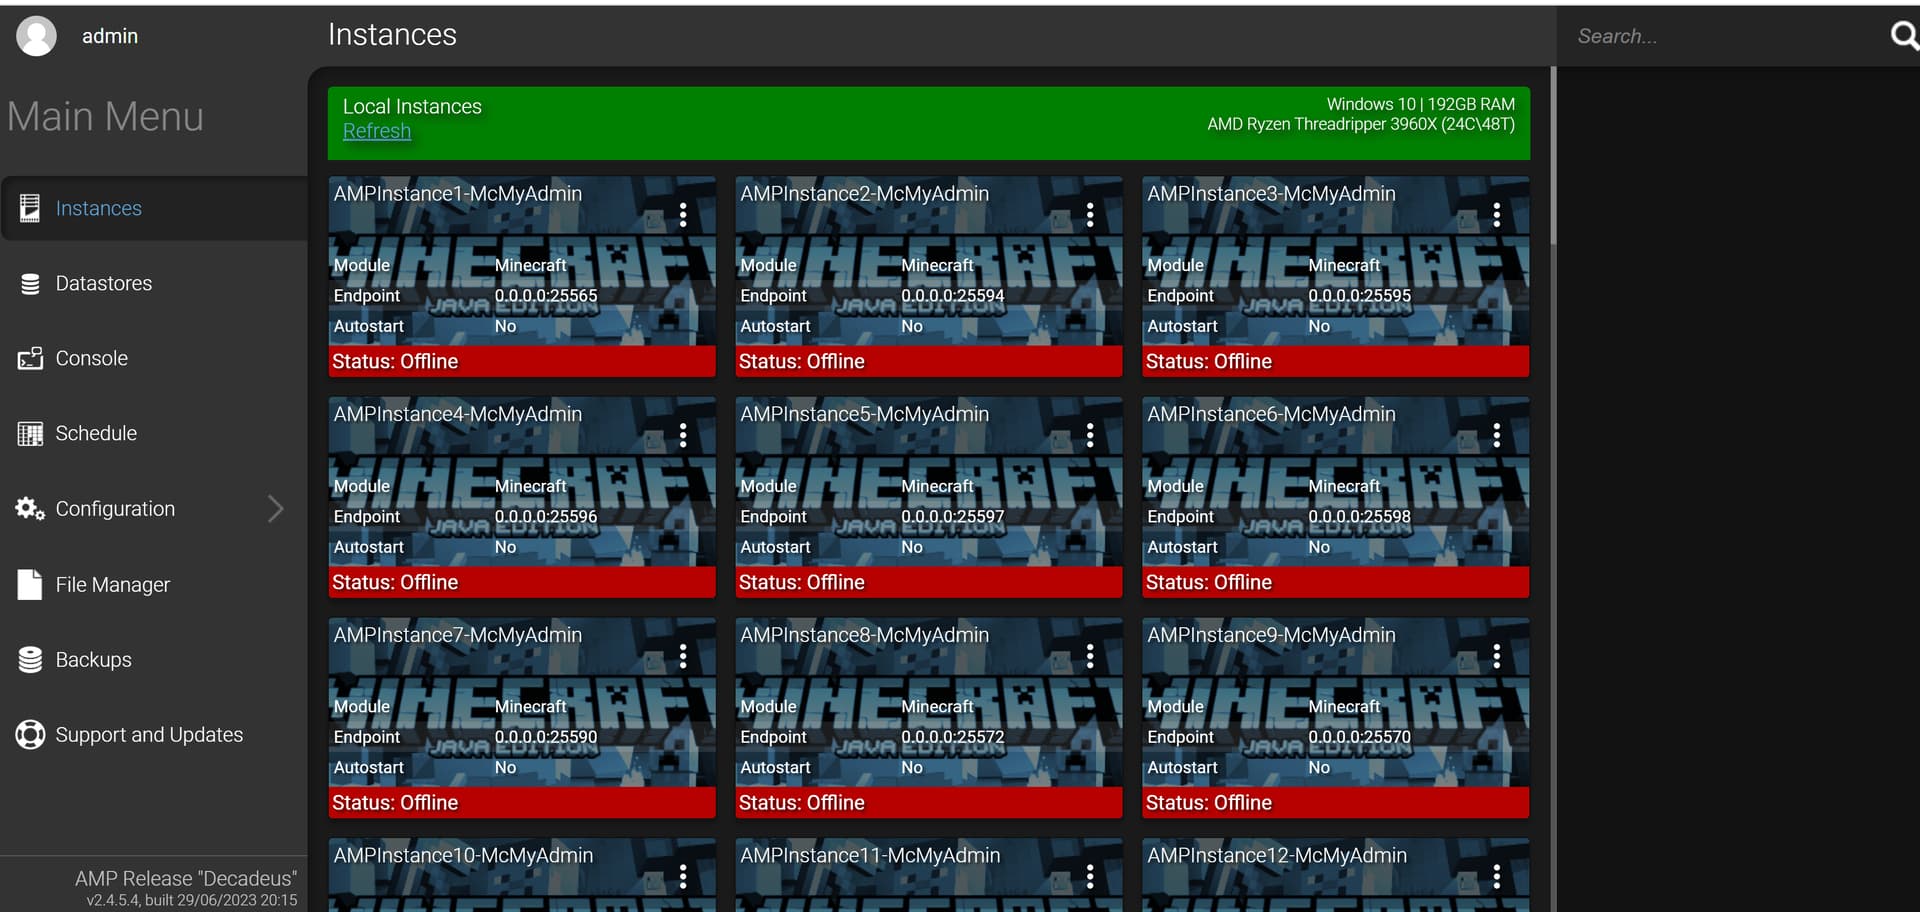
Task: Click the Configuration gears icon
Action: [x=30, y=509]
